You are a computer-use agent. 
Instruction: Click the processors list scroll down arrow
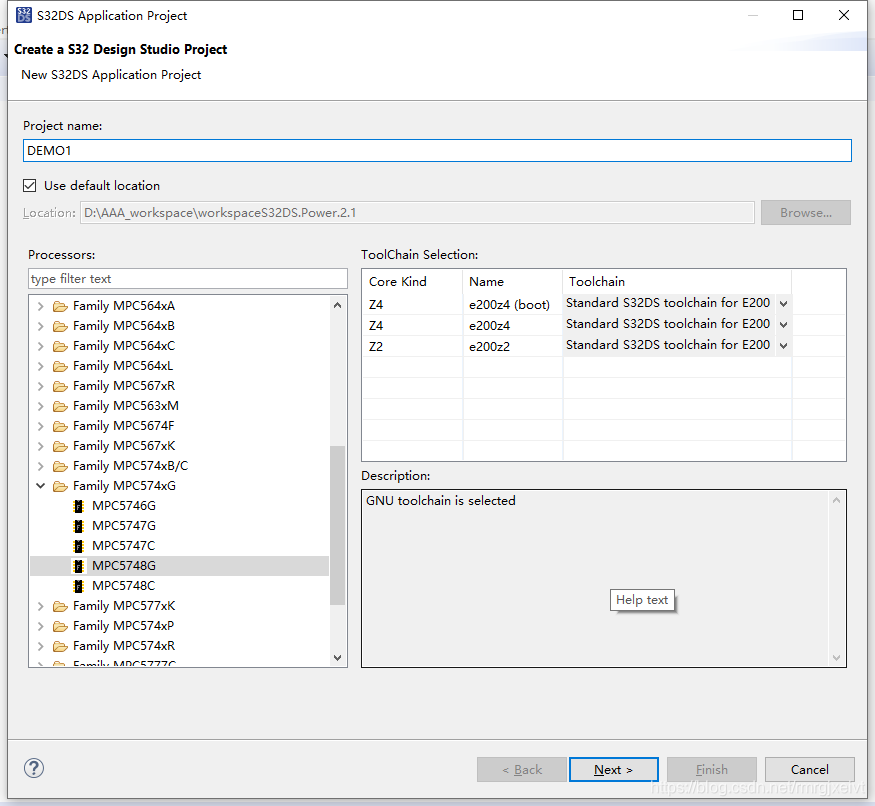click(x=337, y=658)
